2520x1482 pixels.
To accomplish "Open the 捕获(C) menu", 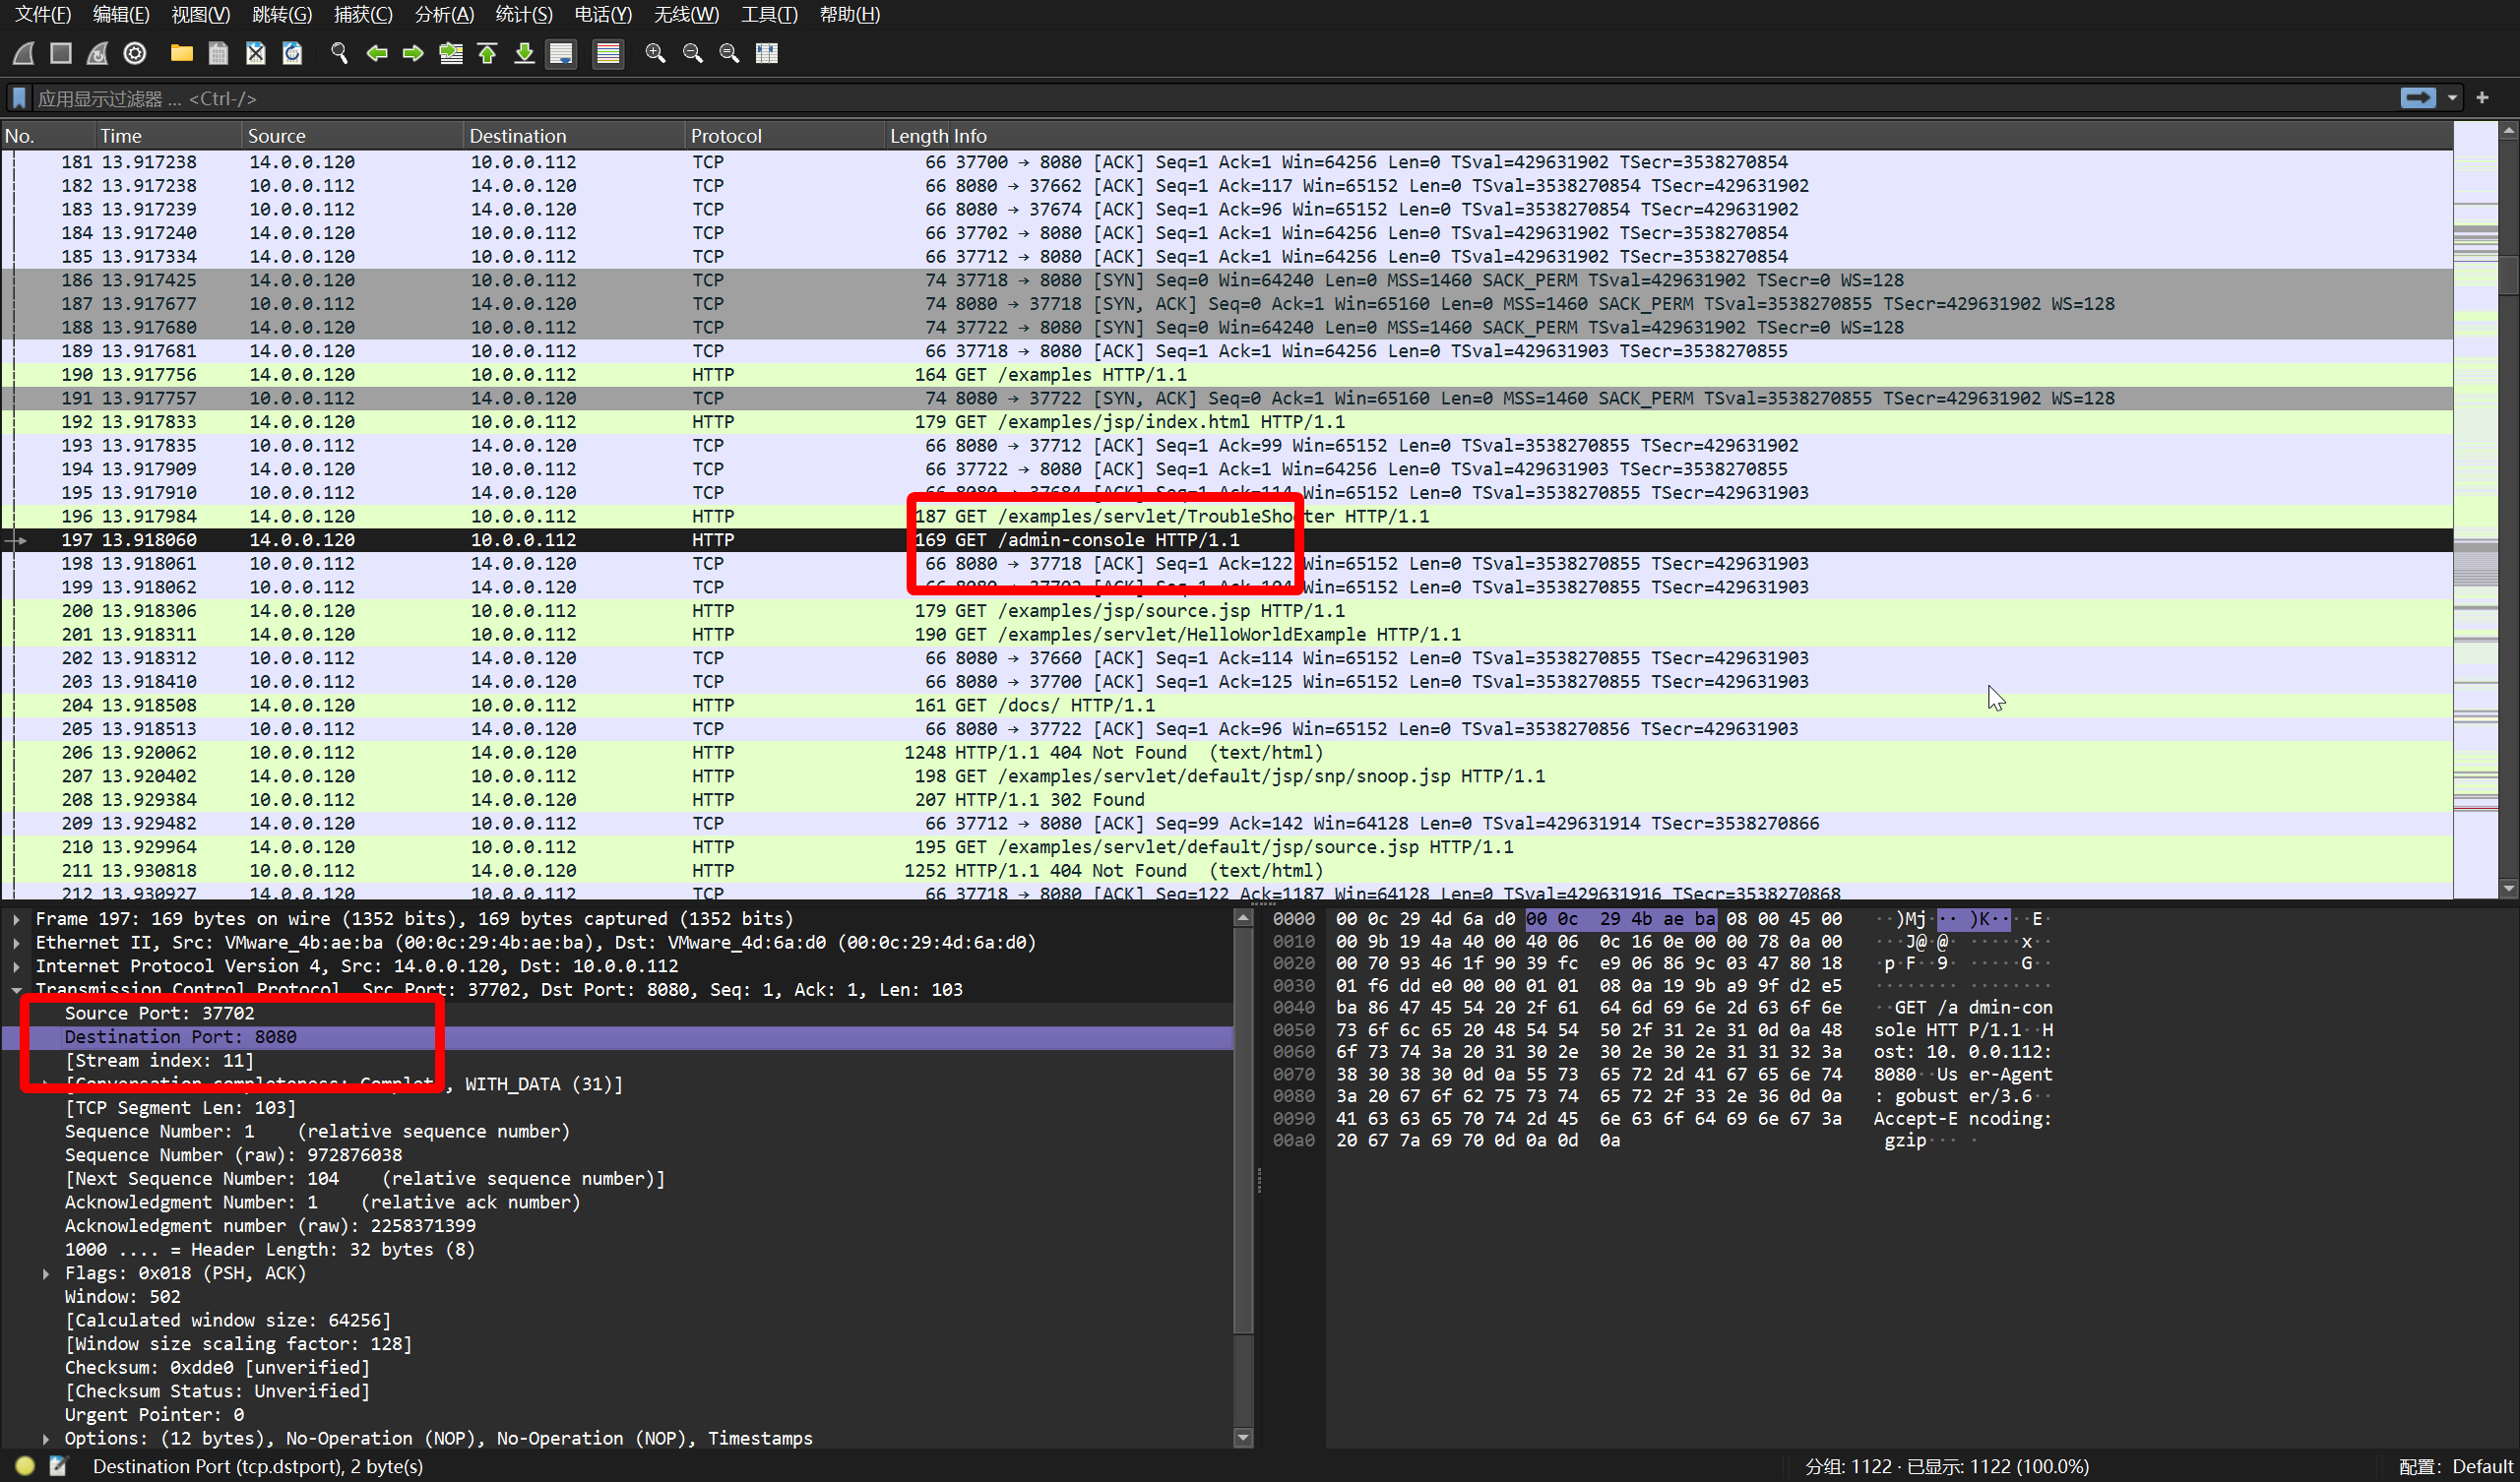I will click(363, 14).
